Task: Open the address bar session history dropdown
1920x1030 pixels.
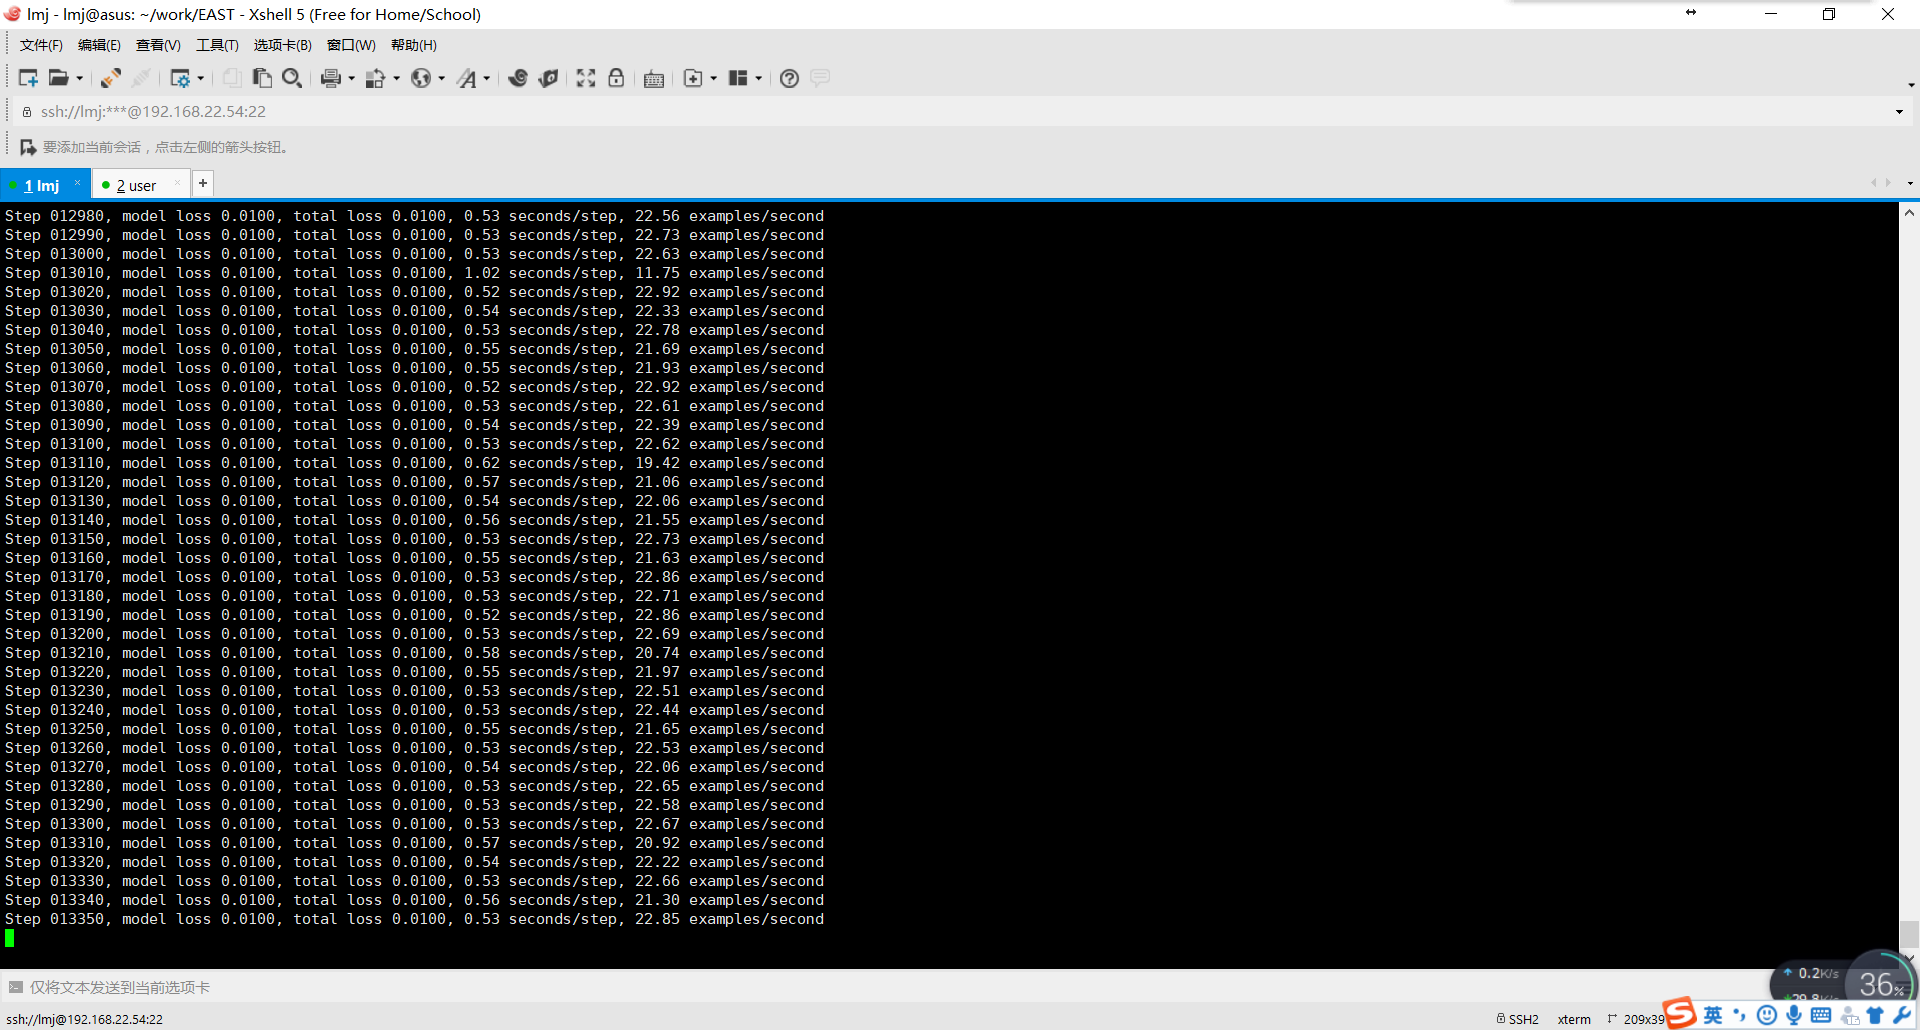Action: [x=1898, y=111]
